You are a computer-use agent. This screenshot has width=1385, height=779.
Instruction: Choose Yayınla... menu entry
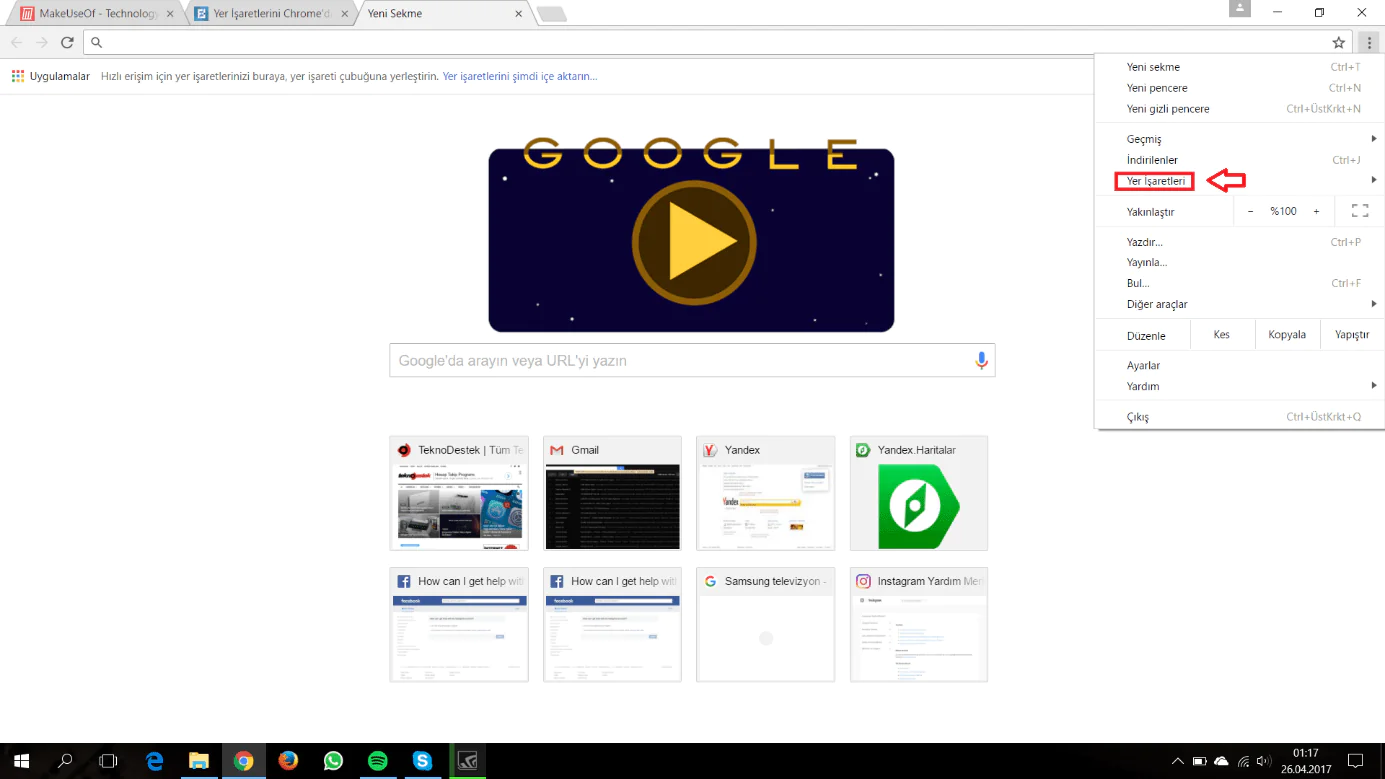coord(1240,262)
